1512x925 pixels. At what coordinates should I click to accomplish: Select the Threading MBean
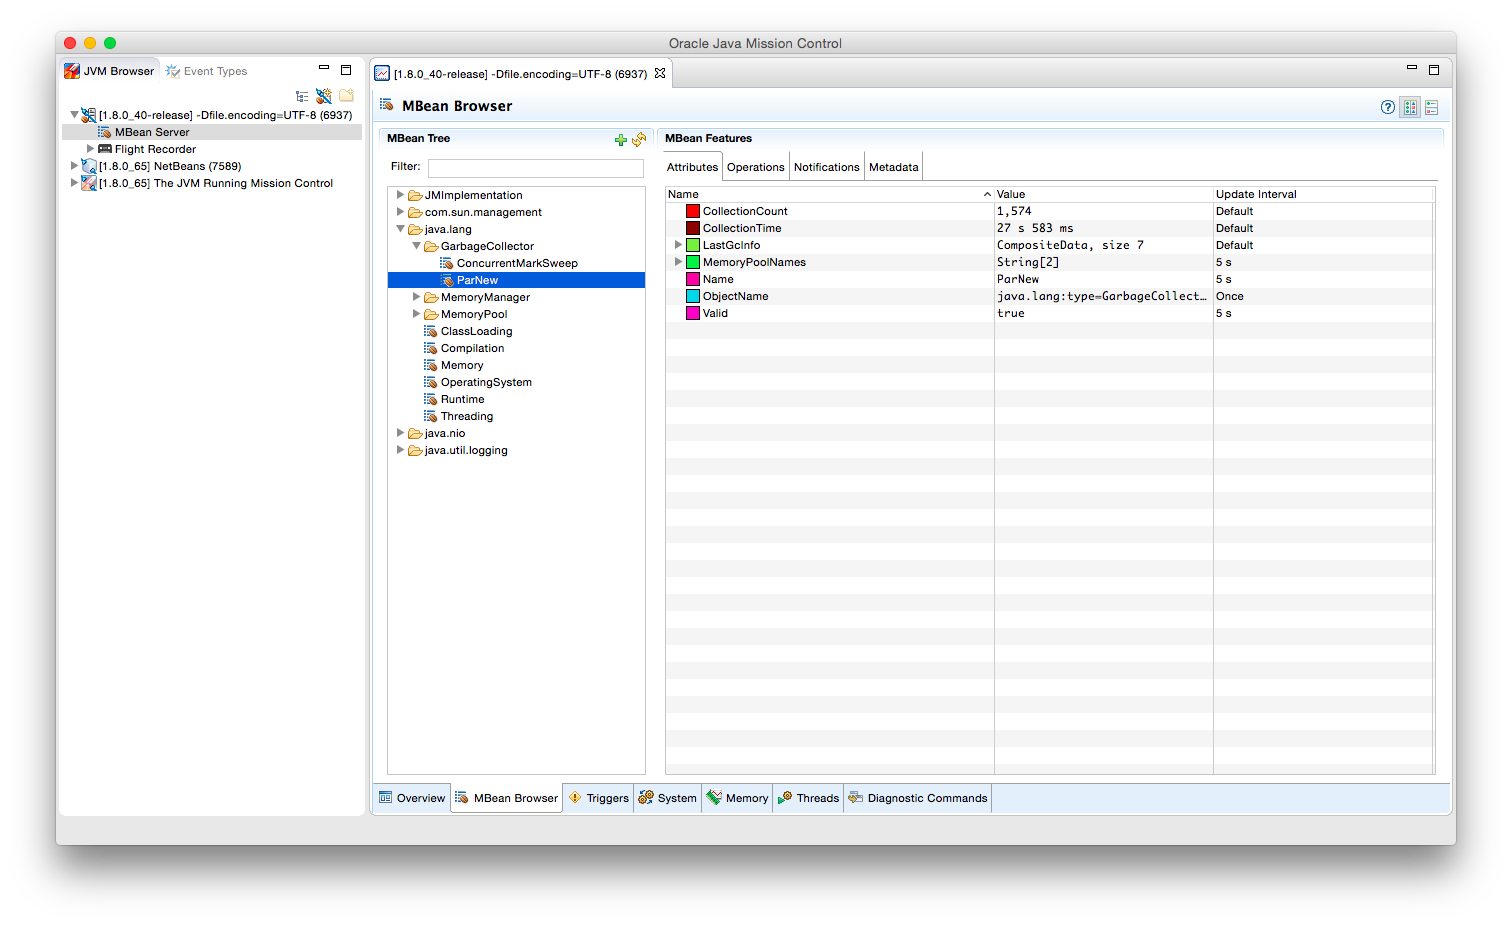pyautogui.click(x=467, y=416)
